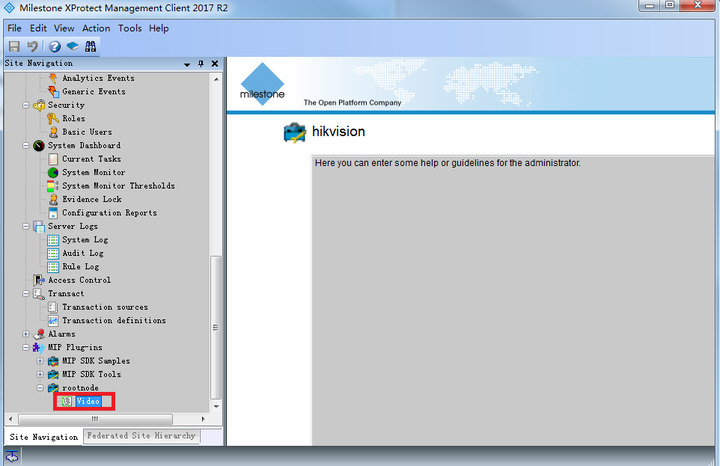Collapse the Server Logs node
720x466 pixels.
pos(27,226)
